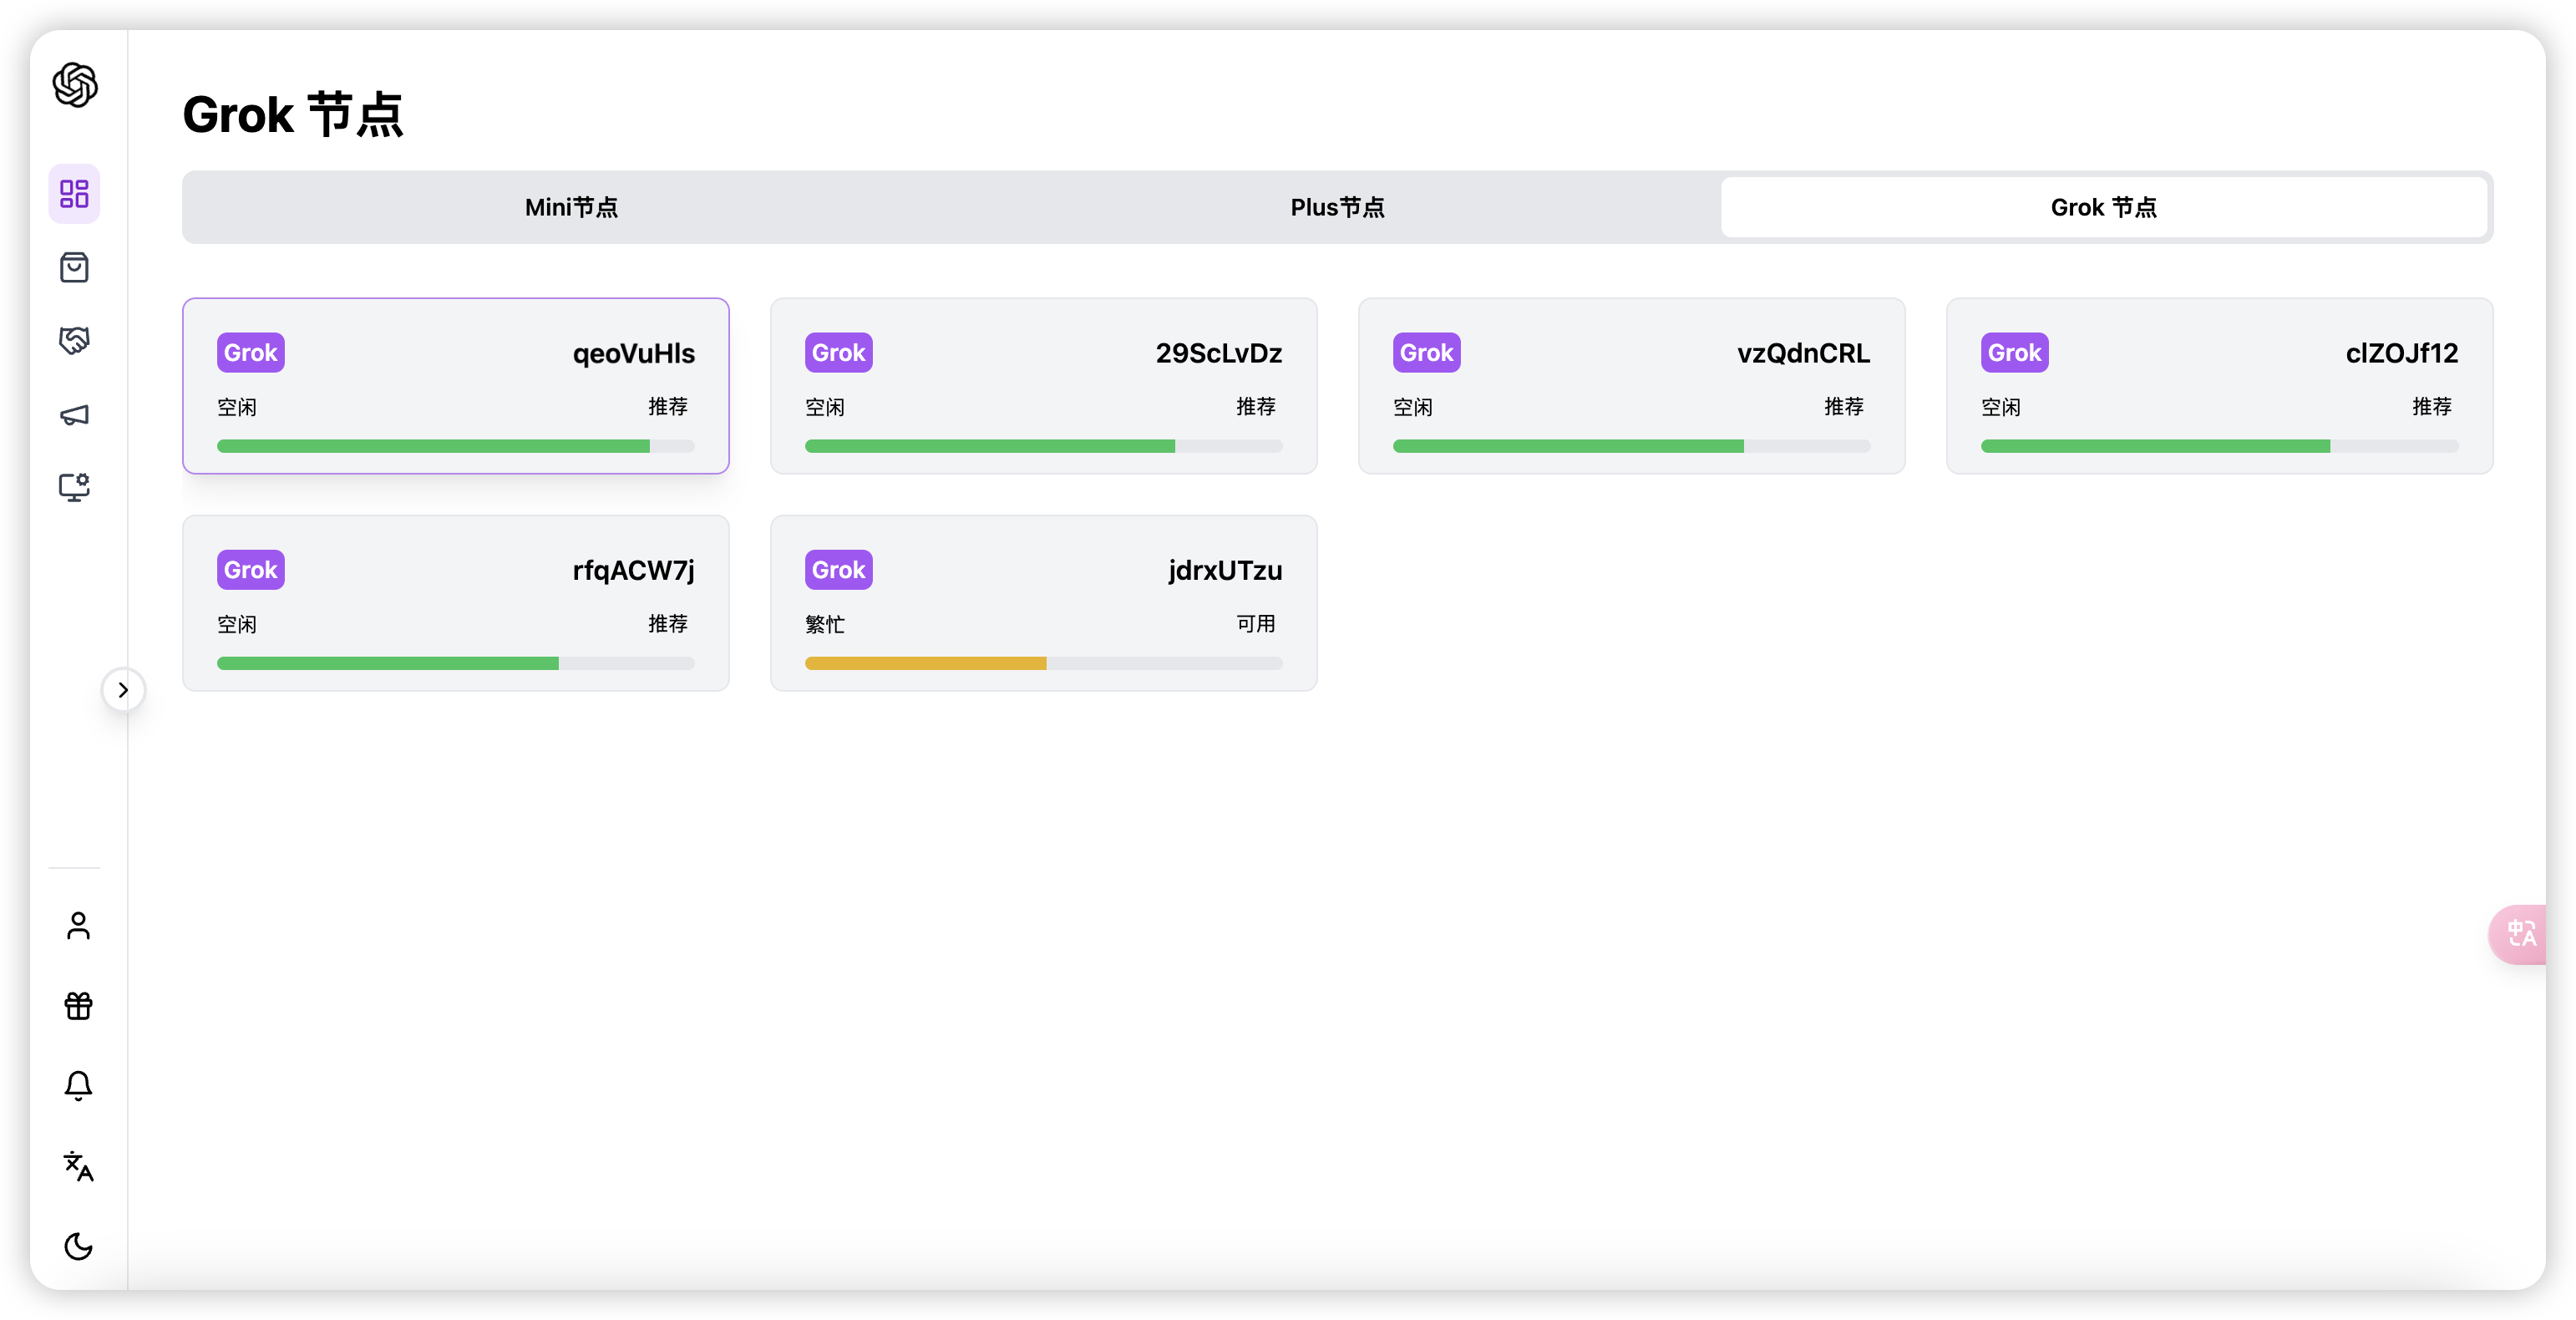The width and height of the screenshot is (2576, 1320).
Task: Click the pink floating translate button
Action: 2520,934
